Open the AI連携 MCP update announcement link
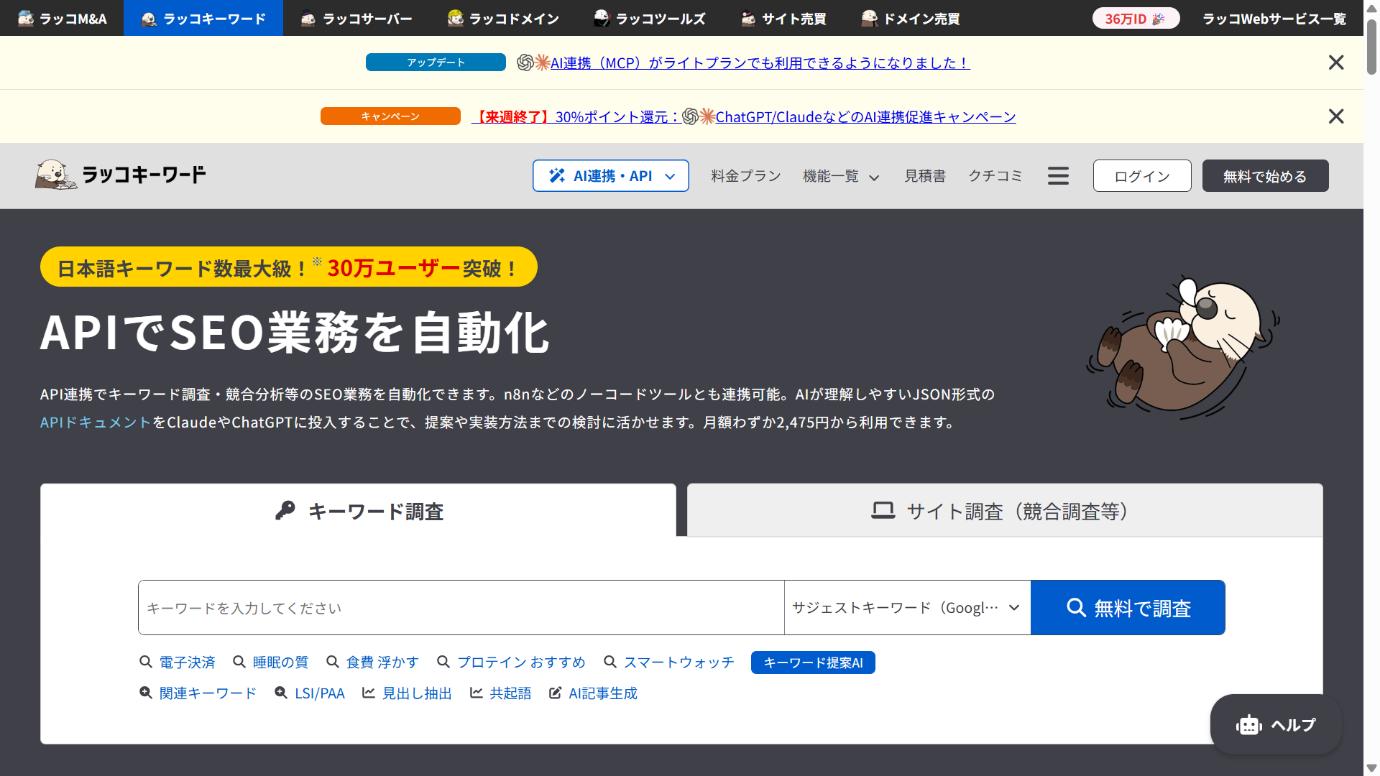This screenshot has height=776, width=1380. pos(743,63)
